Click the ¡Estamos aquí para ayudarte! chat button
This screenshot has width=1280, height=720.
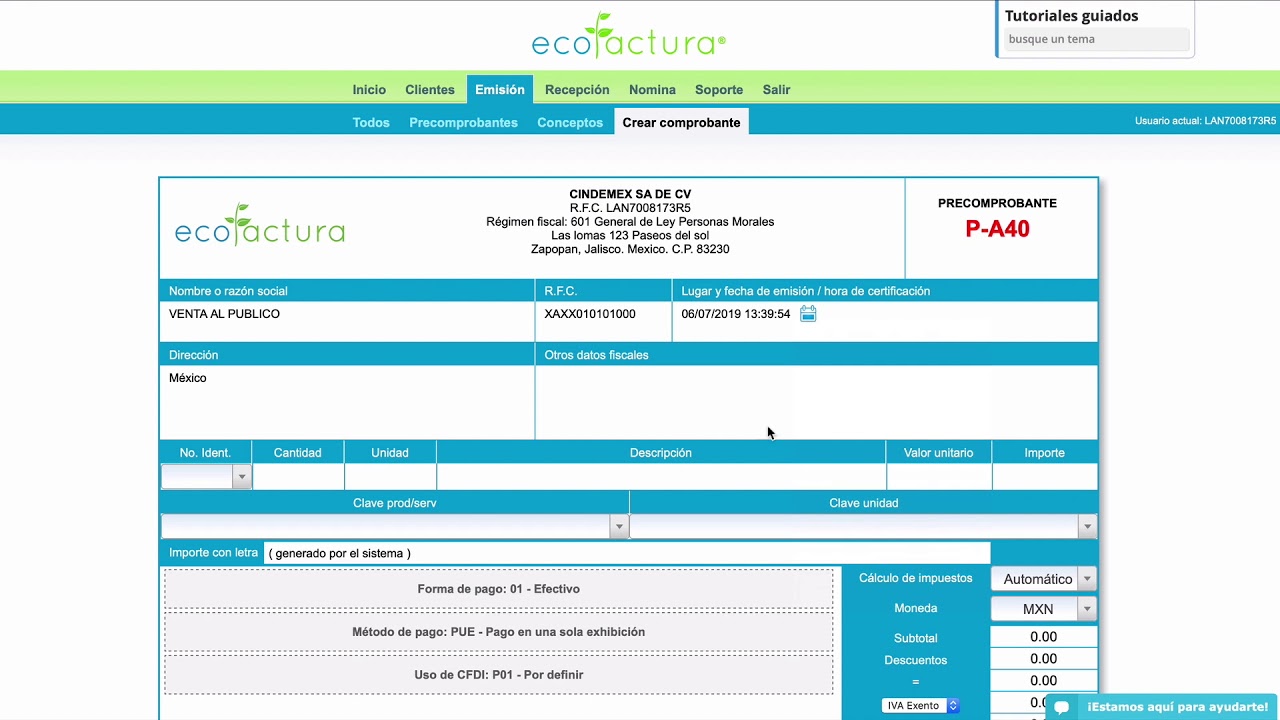[1161, 707]
